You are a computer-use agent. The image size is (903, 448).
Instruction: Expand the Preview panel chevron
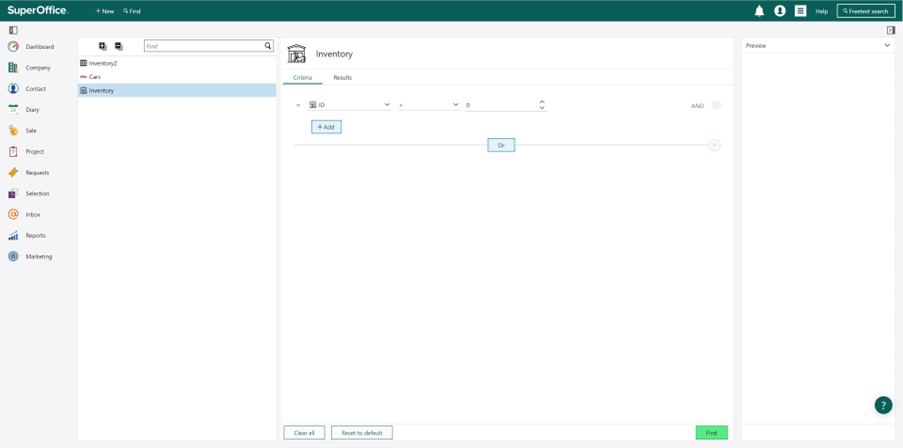point(887,45)
